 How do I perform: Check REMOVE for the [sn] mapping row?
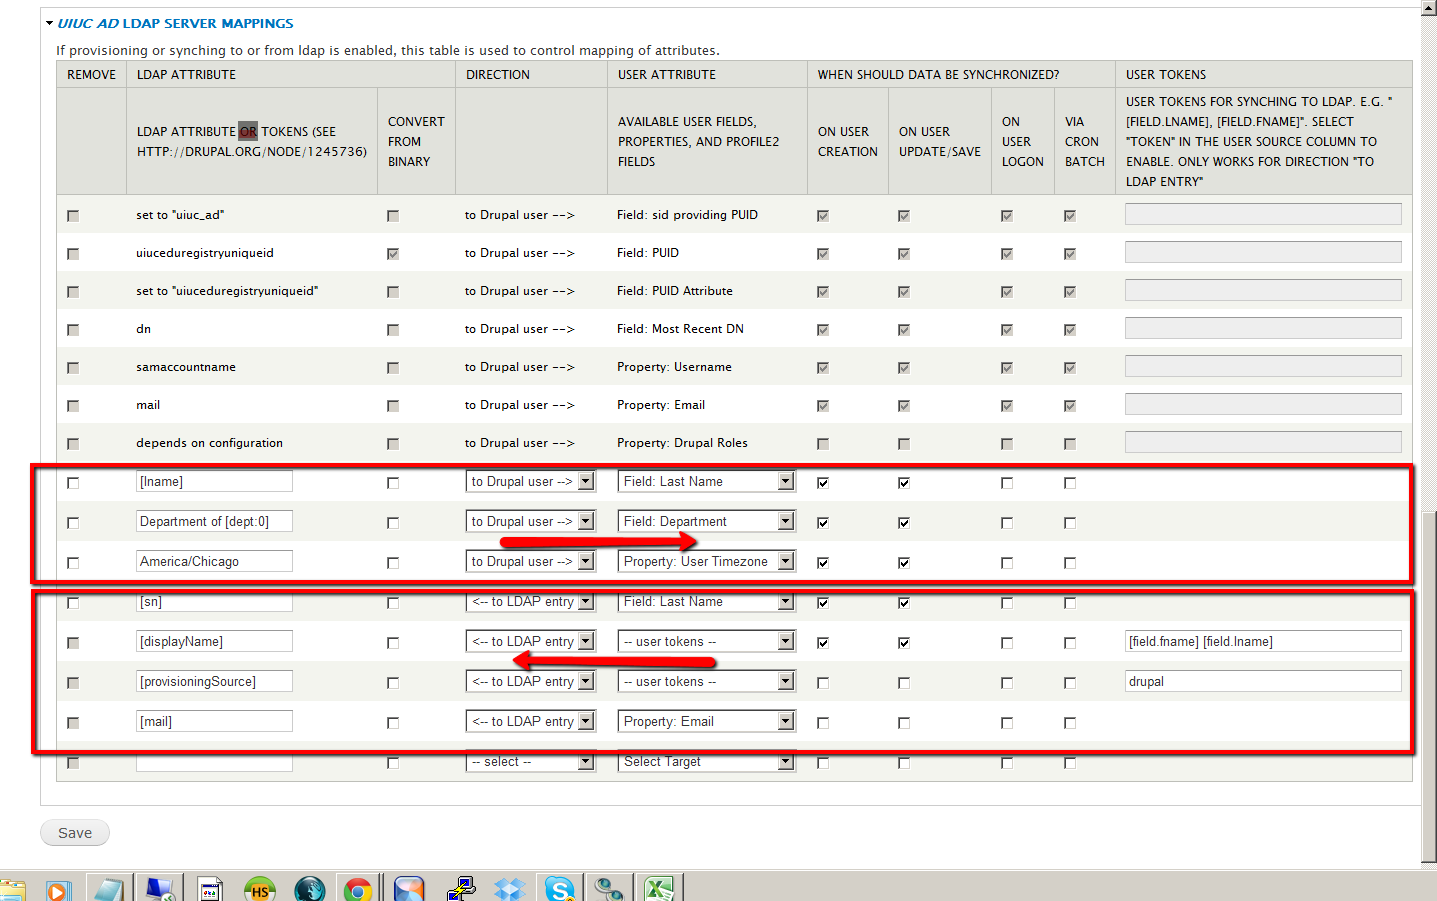click(x=72, y=601)
